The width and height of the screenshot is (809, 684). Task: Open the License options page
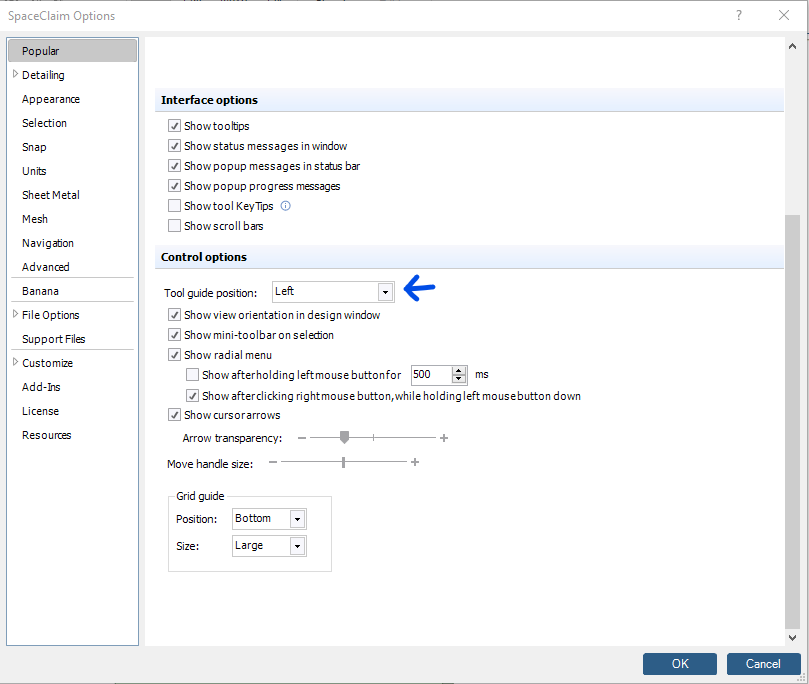tap(40, 411)
